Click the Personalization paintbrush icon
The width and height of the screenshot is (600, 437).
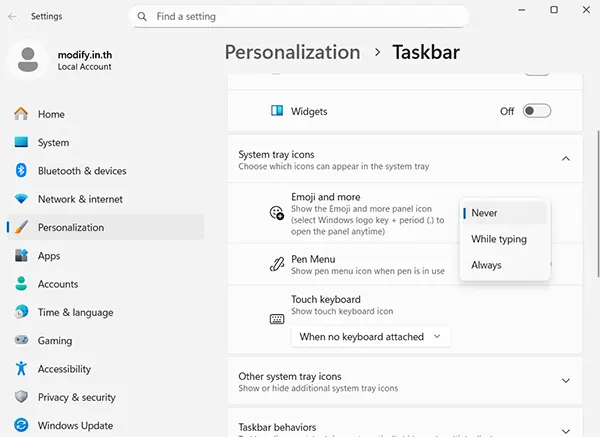click(21, 227)
